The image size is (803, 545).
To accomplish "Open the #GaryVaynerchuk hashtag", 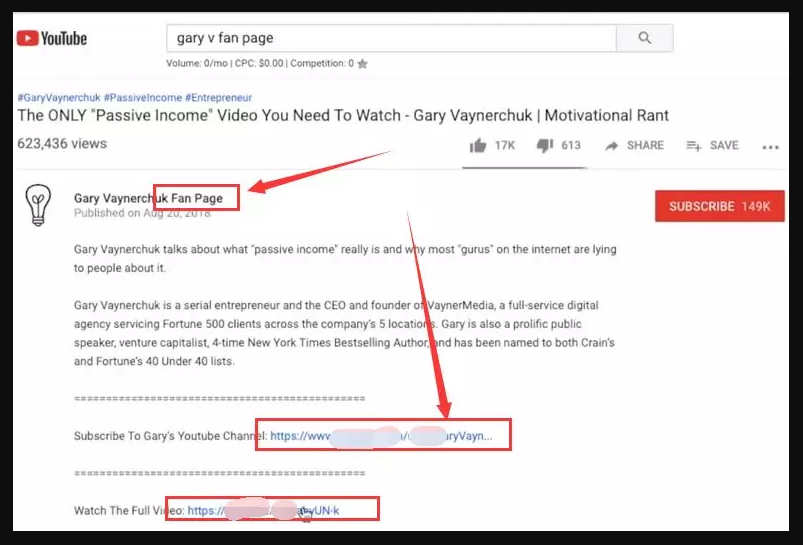I will pos(59,97).
